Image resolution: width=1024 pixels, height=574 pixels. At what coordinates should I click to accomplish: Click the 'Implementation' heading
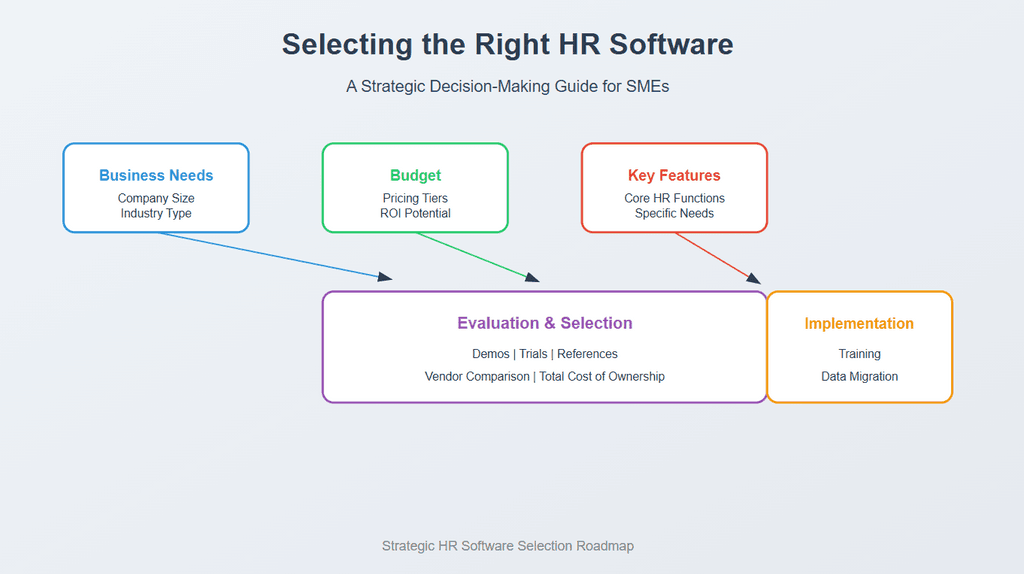859,323
